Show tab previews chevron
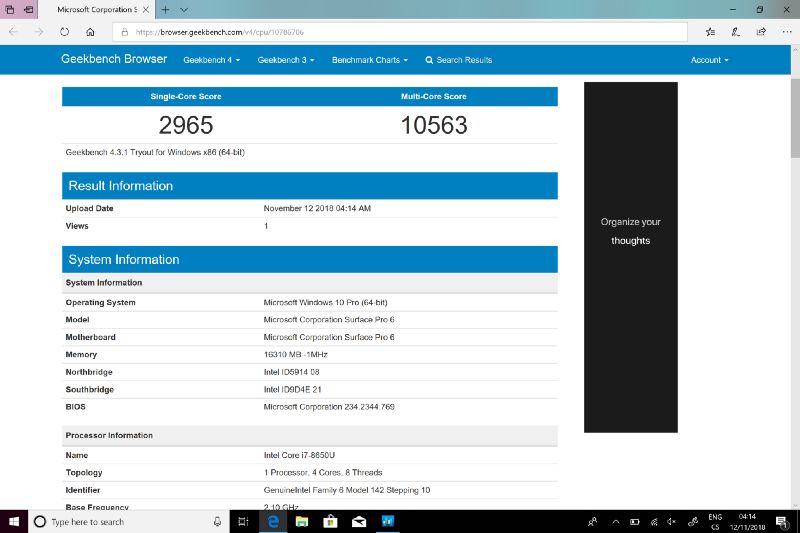The width and height of the screenshot is (800, 533). click(184, 9)
